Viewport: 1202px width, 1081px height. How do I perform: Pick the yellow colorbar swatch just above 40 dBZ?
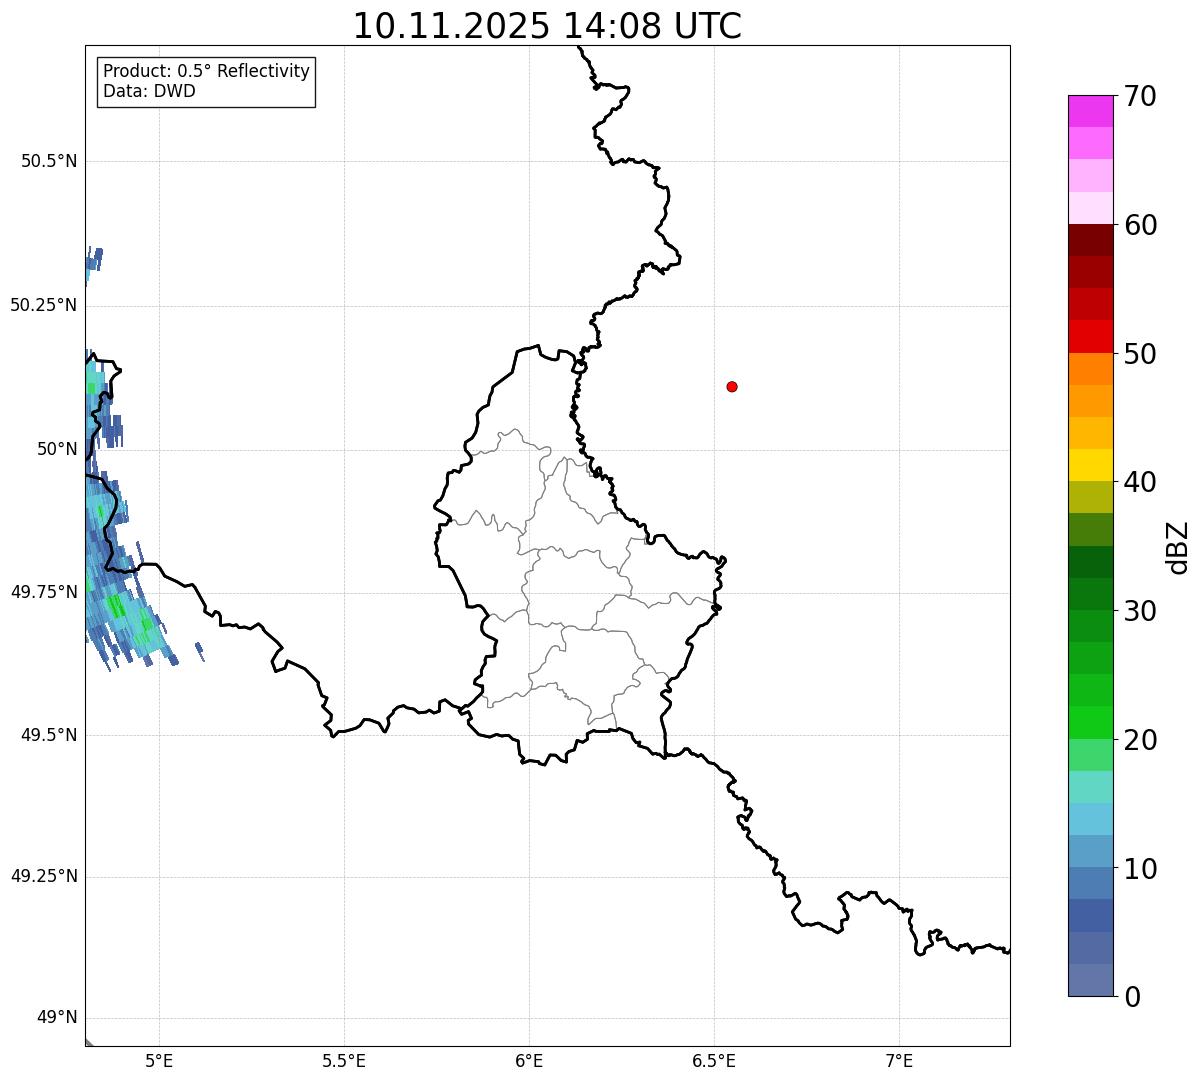click(1090, 465)
